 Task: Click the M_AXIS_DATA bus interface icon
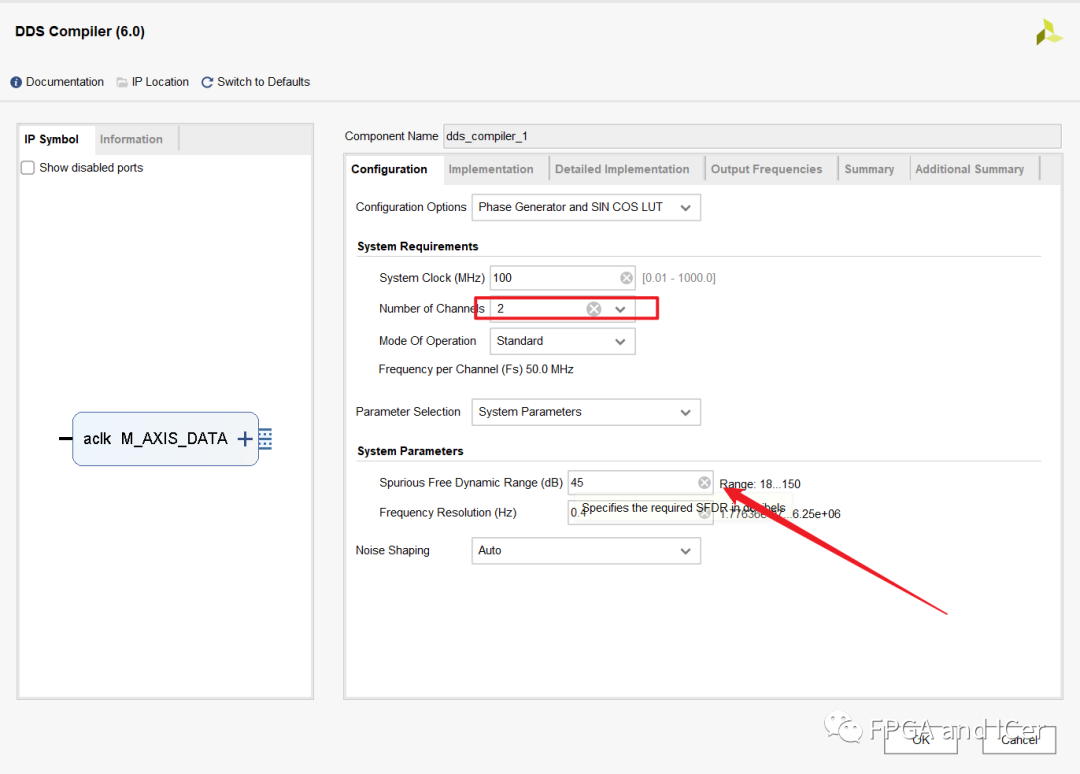coord(265,439)
